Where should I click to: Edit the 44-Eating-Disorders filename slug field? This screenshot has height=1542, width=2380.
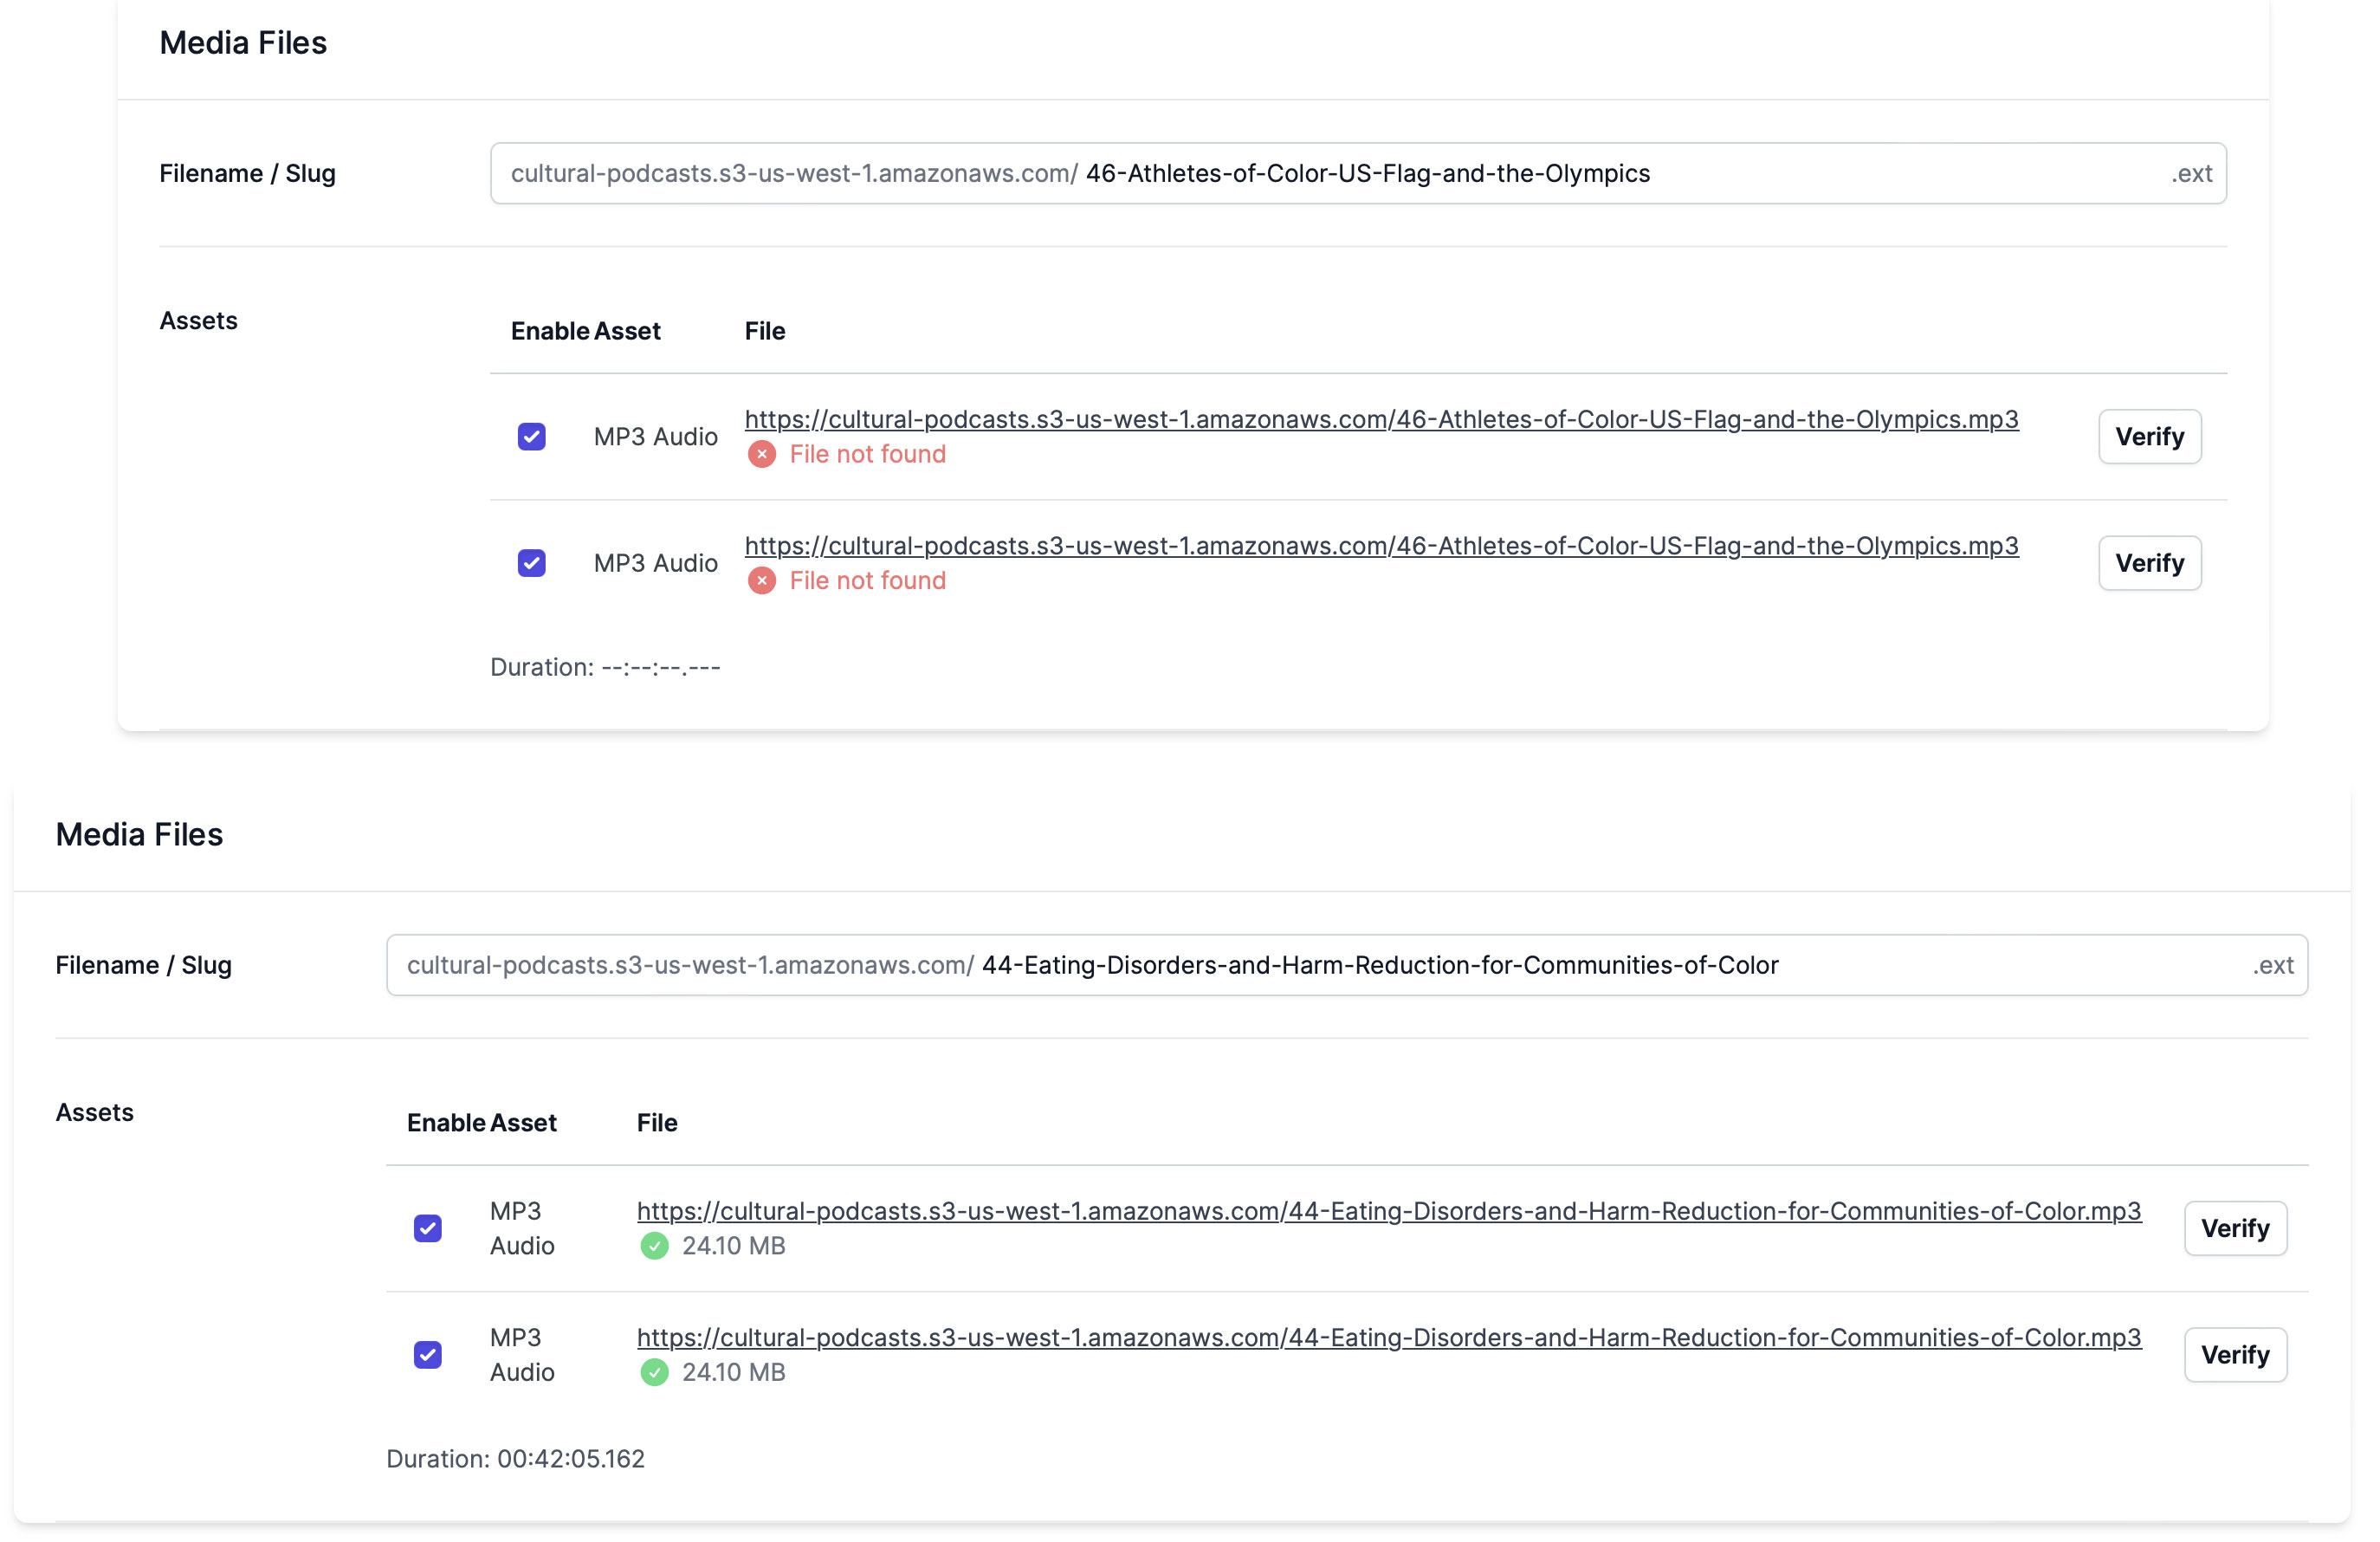coord(1347,965)
